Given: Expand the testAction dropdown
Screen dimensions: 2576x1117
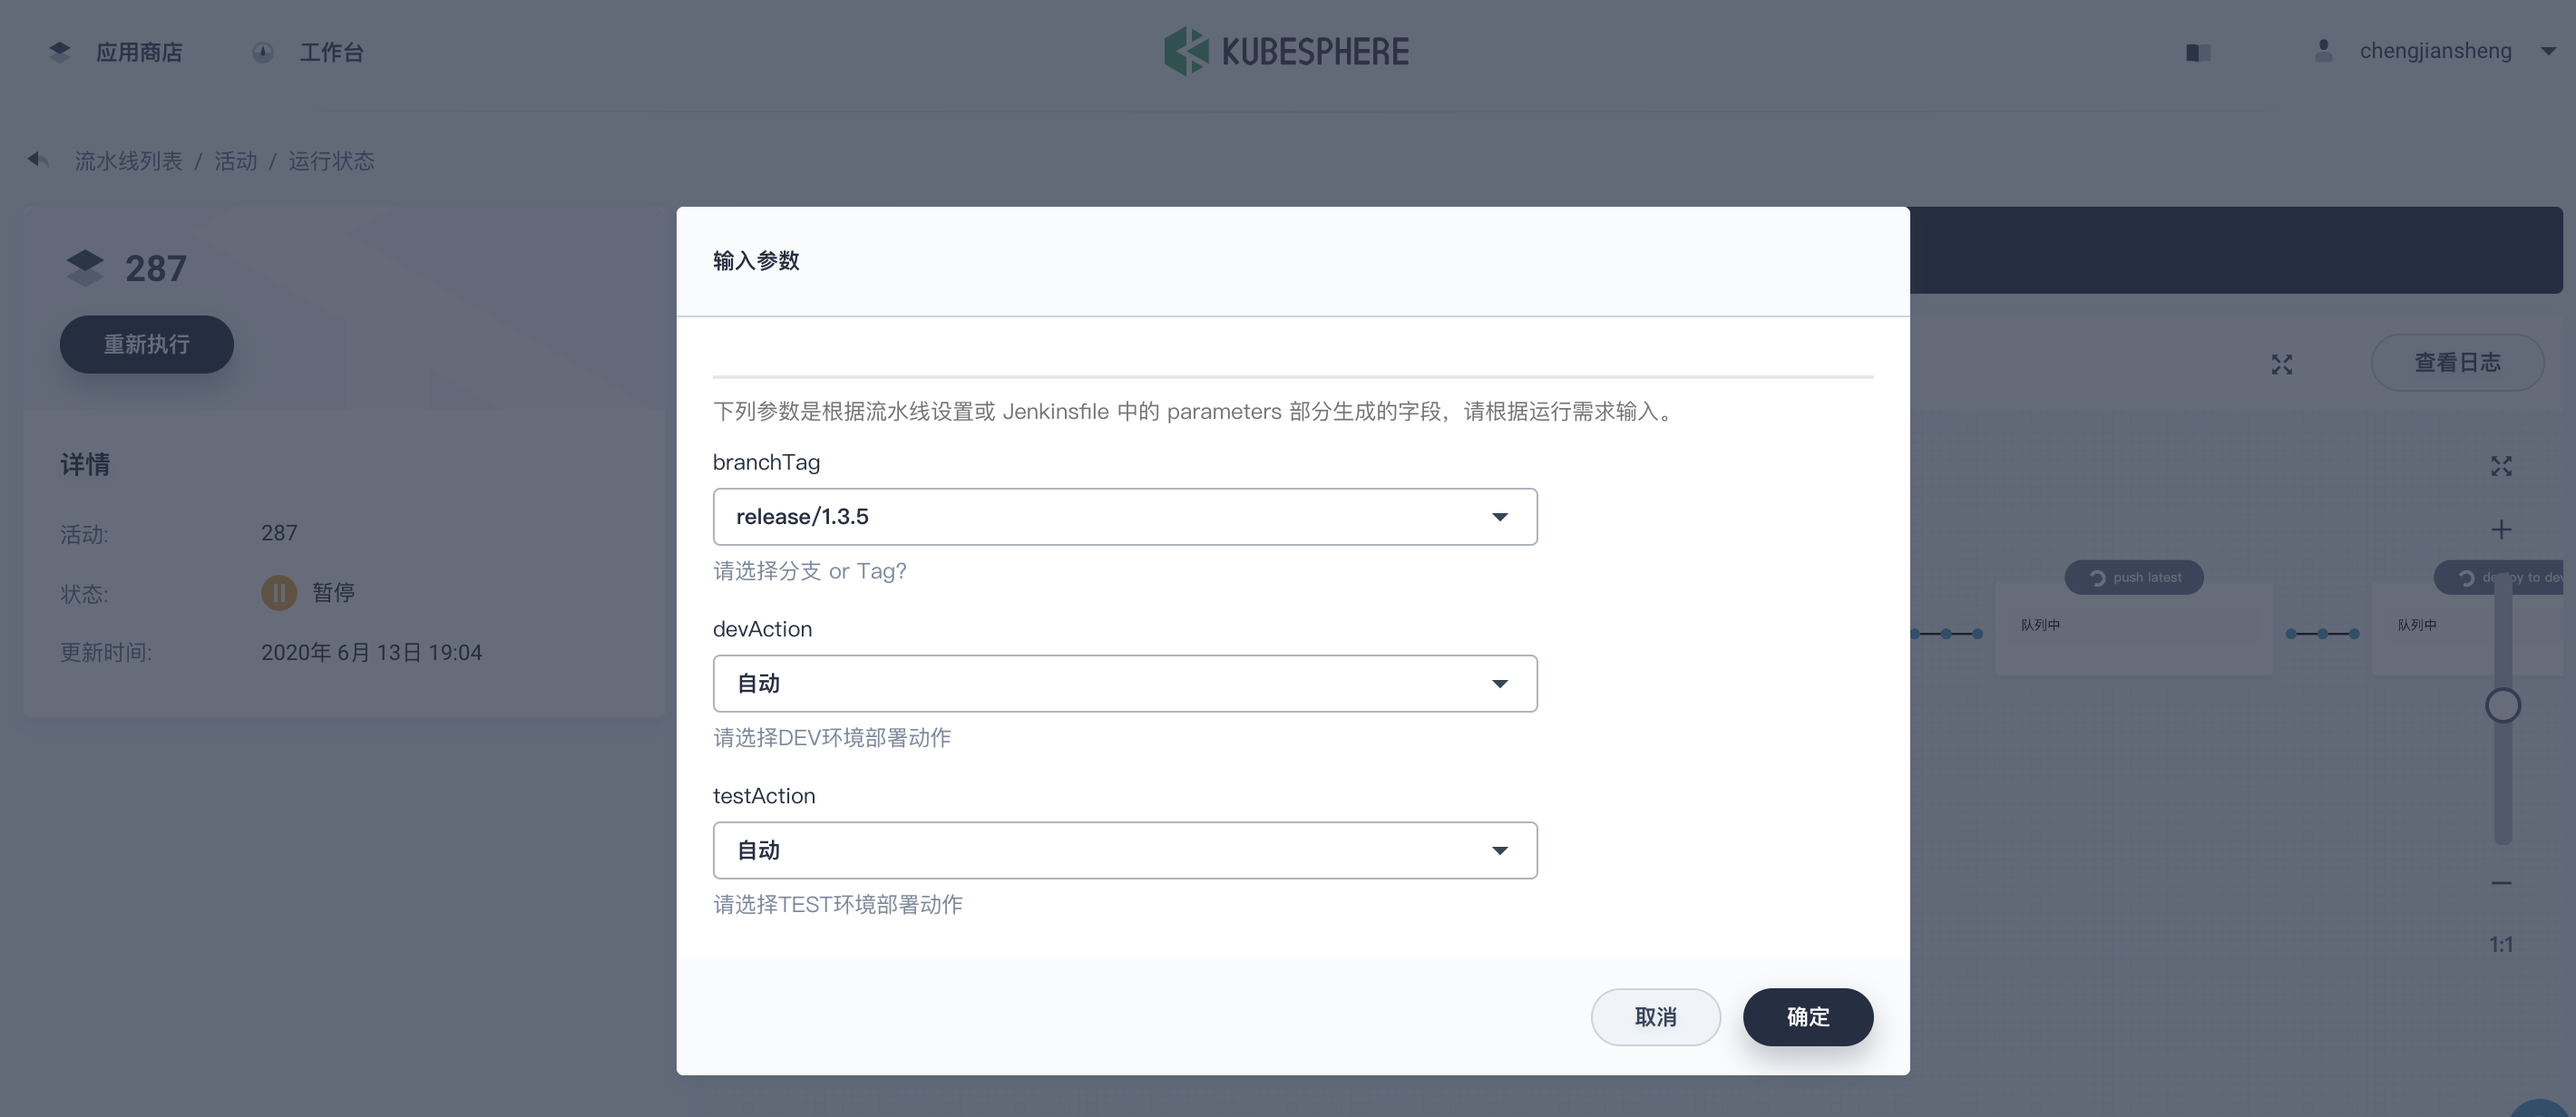Looking at the screenshot, I should (x=1124, y=851).
